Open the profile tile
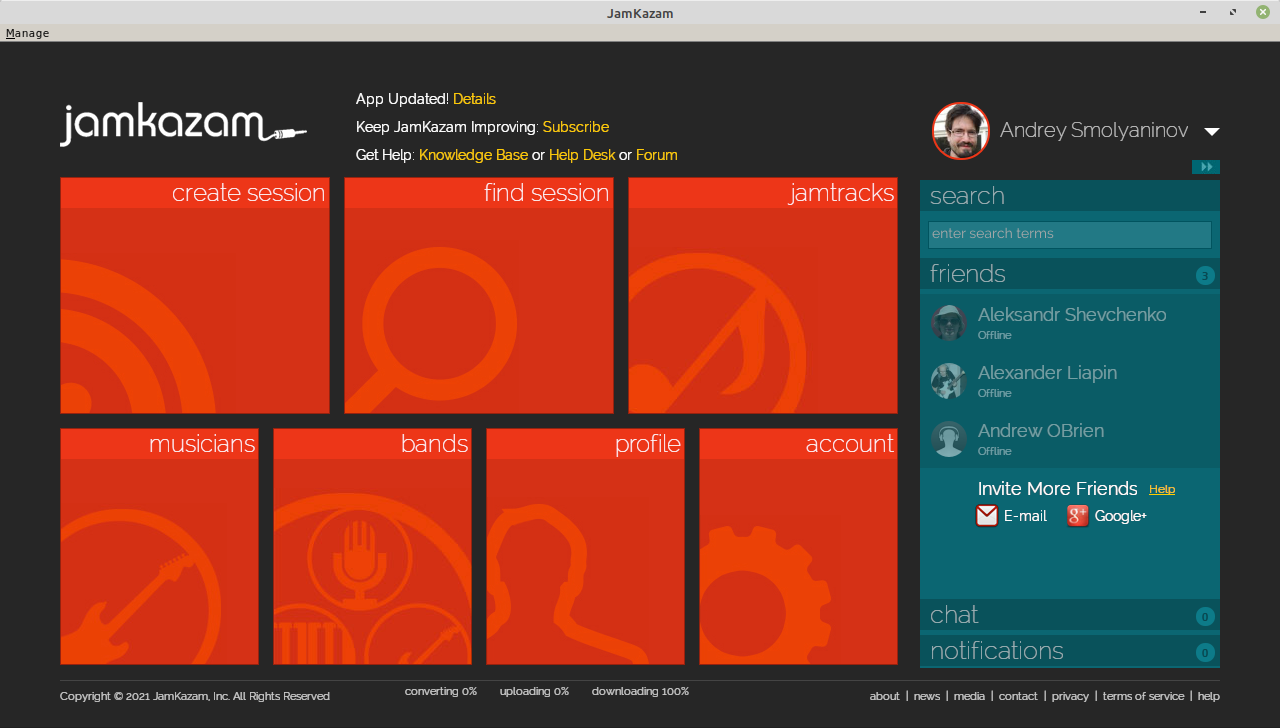This screenshot has height=728, width=1280. click(x=585, y=546)
